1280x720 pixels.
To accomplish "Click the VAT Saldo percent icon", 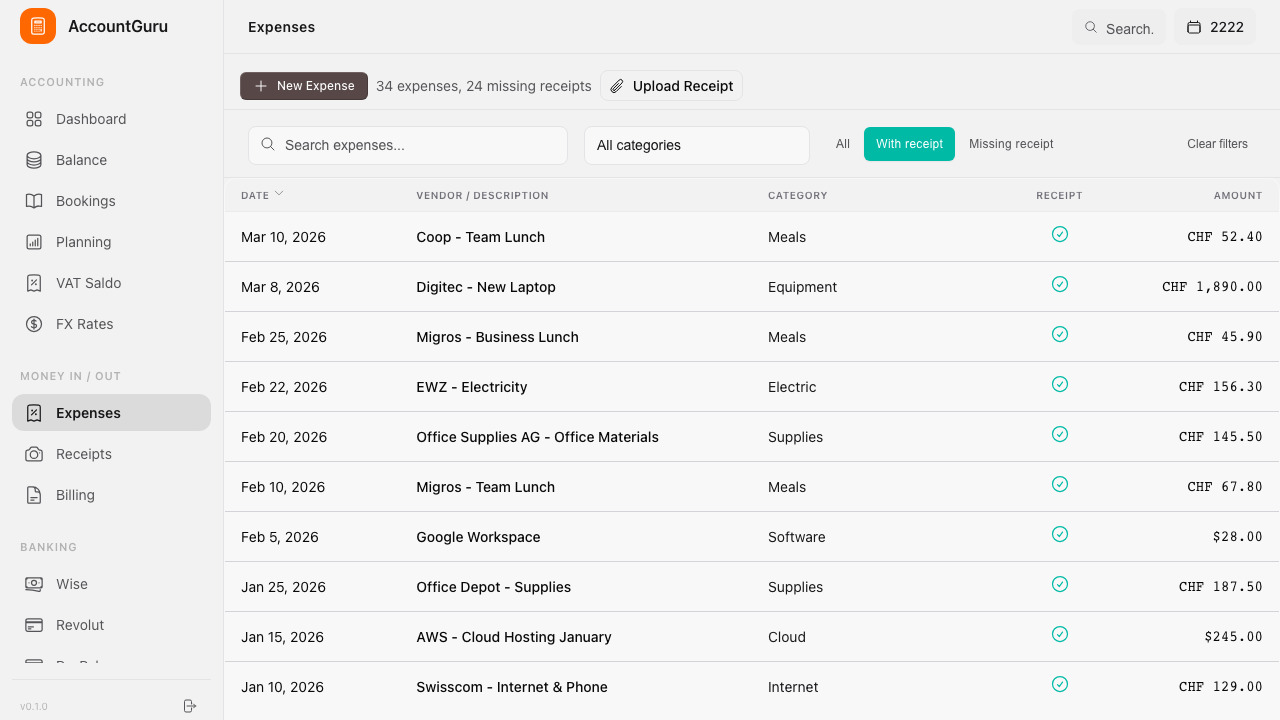I will pyautogui.click(x=34, y=283).
